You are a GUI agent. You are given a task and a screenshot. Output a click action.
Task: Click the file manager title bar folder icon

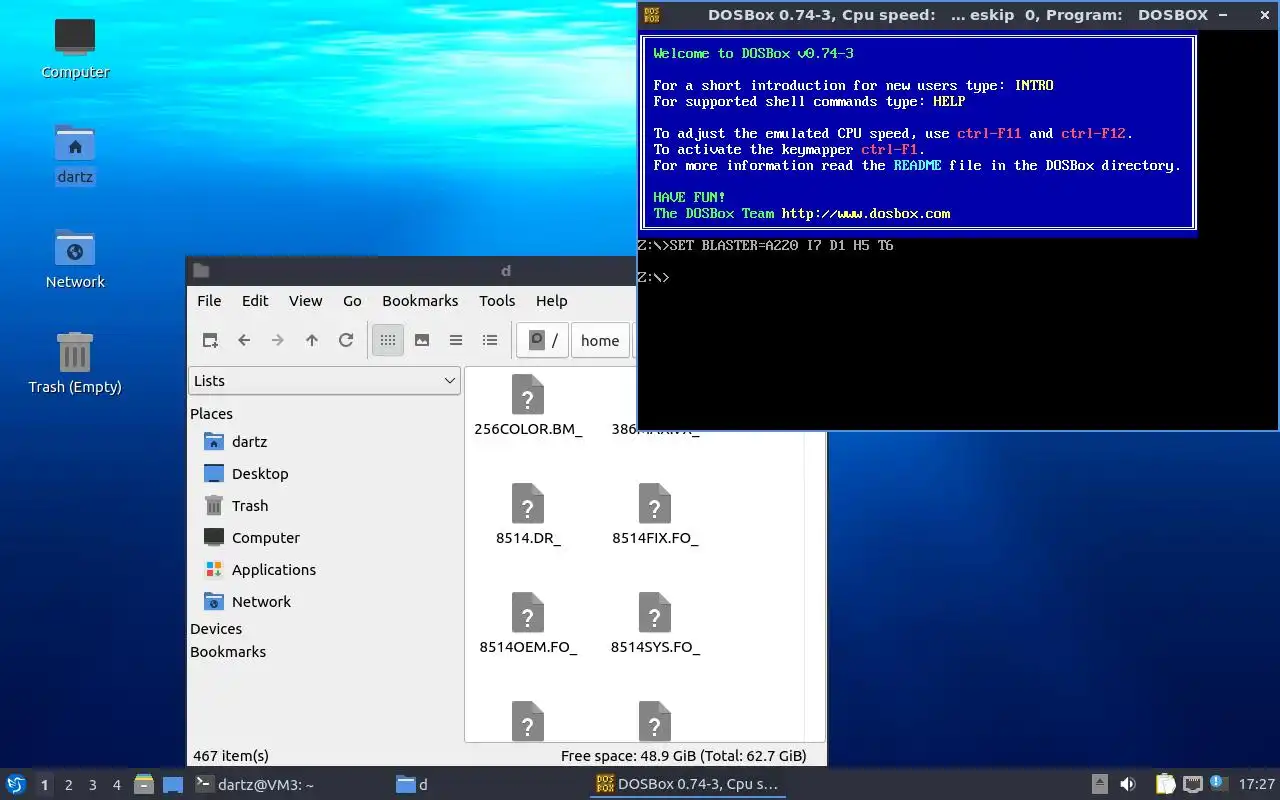click(x=201, y=270)
